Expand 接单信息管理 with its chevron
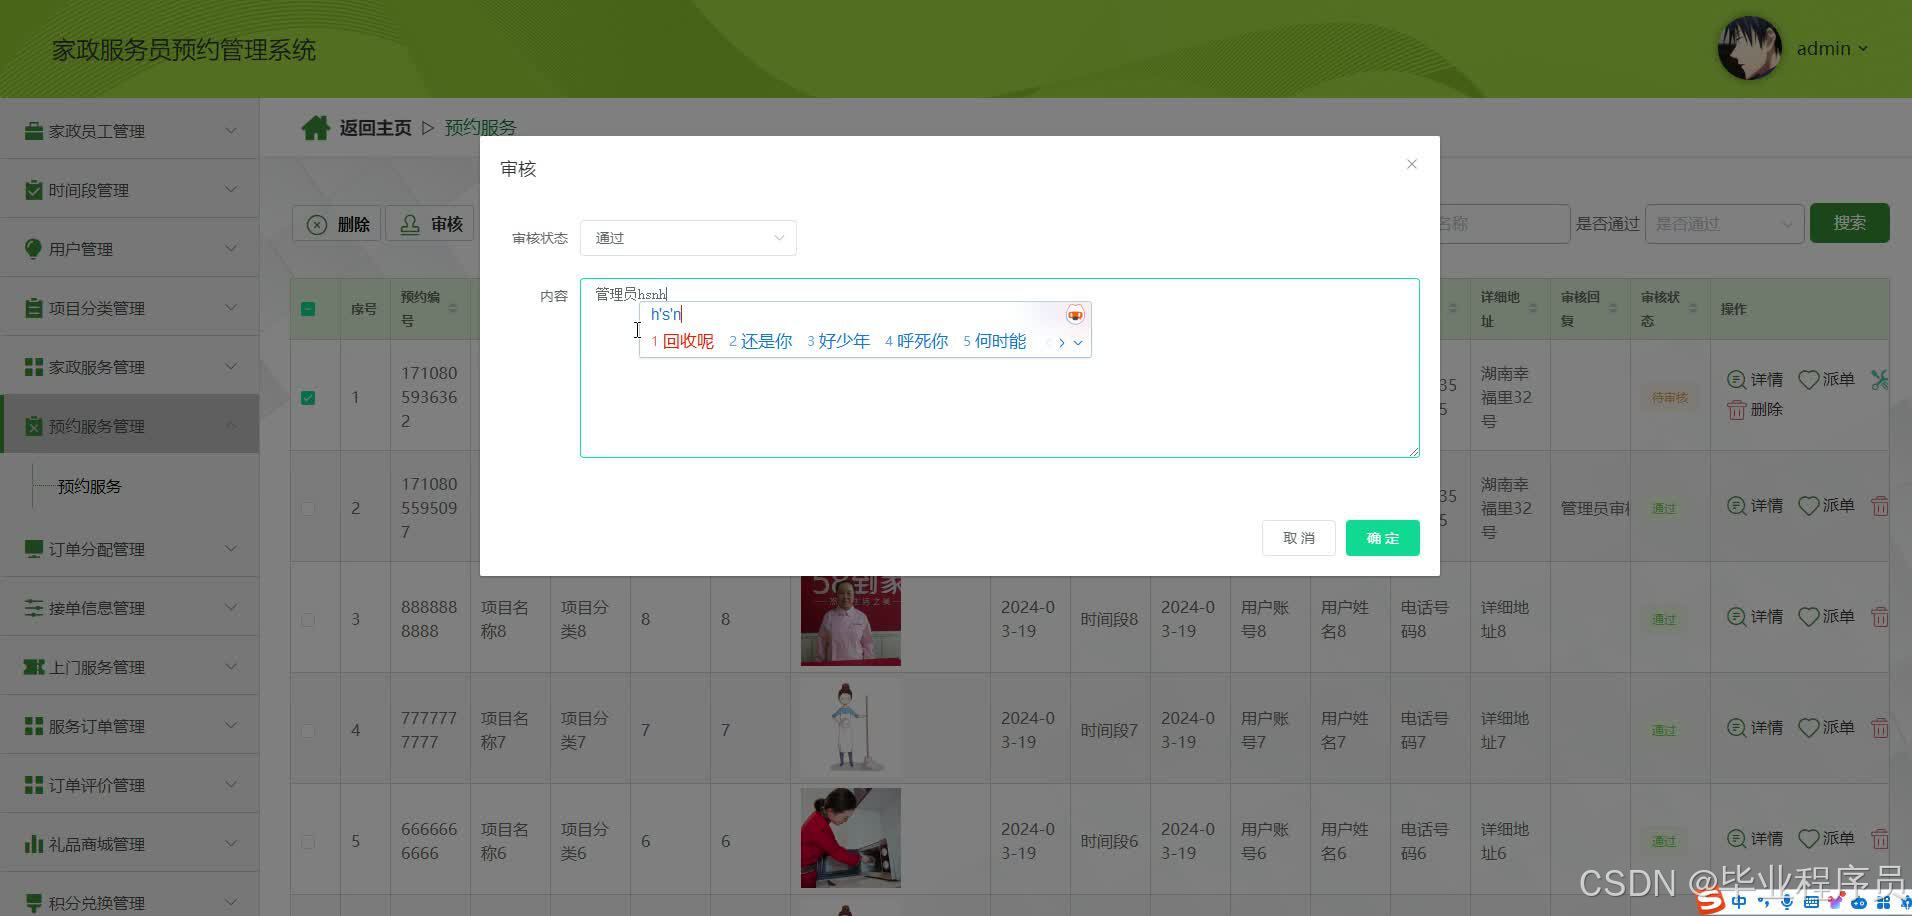 (231, 608)
